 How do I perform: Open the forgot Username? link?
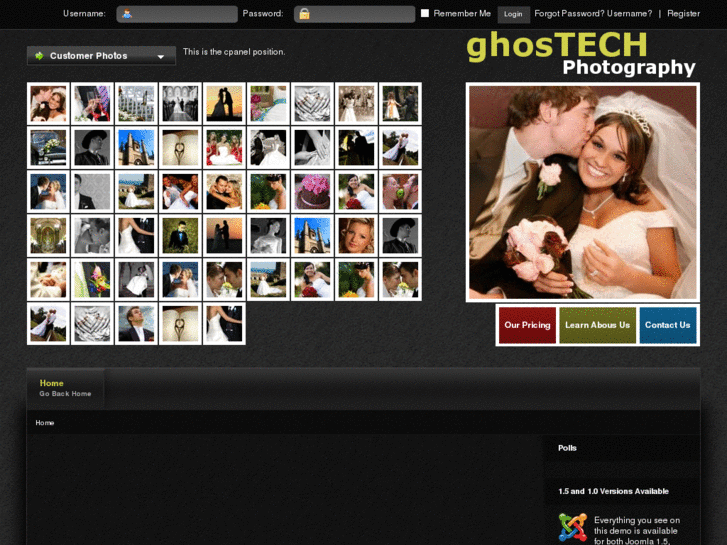coord(629,13)
